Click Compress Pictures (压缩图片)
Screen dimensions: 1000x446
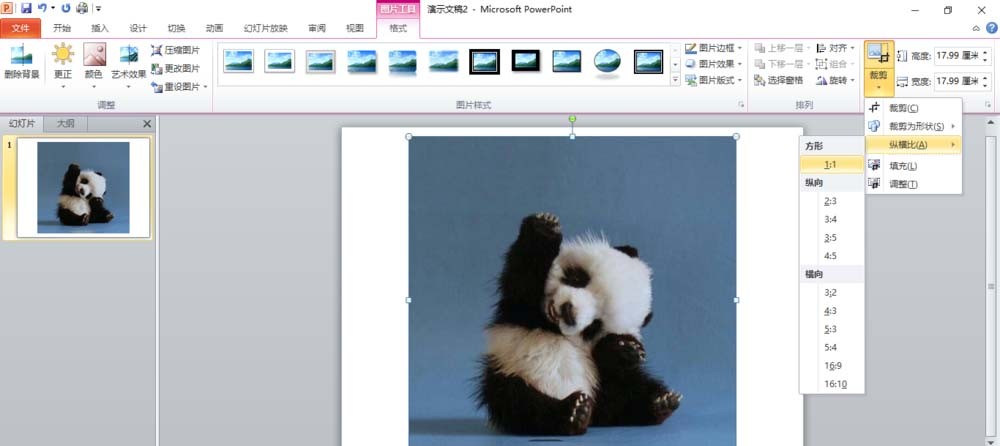pos(175,50)
